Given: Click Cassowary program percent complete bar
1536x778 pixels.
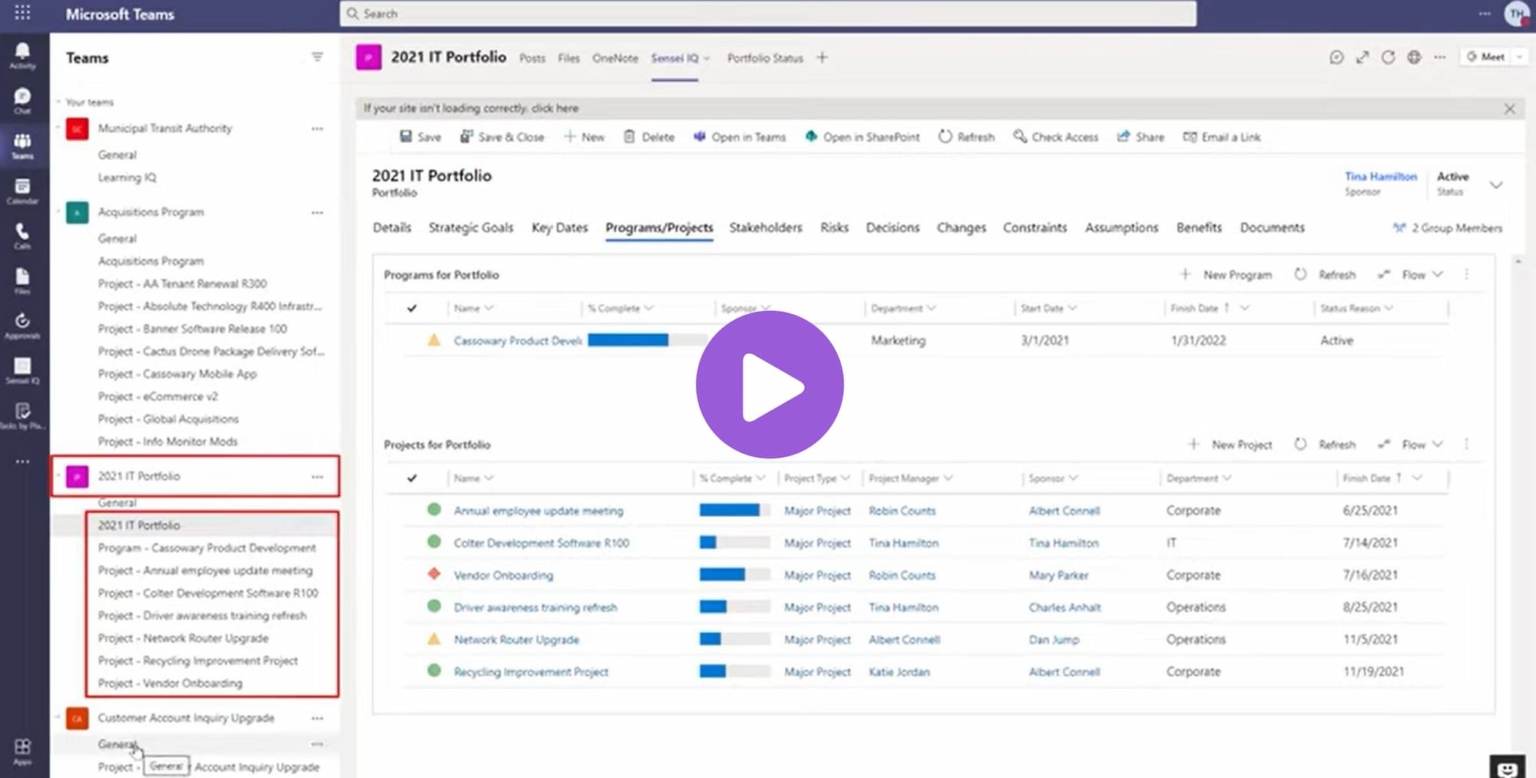Looking at the screenshot, I should [x=647, y=340].
